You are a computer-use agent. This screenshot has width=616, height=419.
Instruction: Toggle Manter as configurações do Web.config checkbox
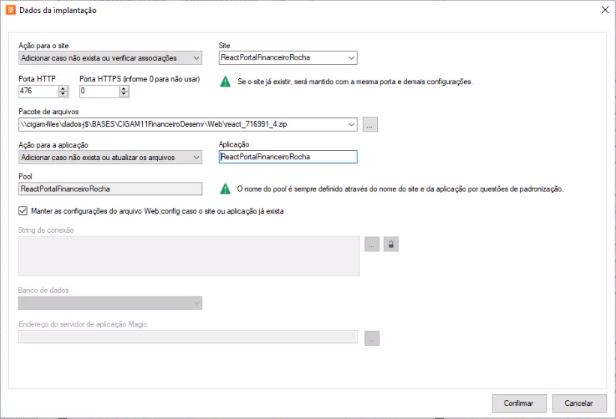tap(24, 211)
